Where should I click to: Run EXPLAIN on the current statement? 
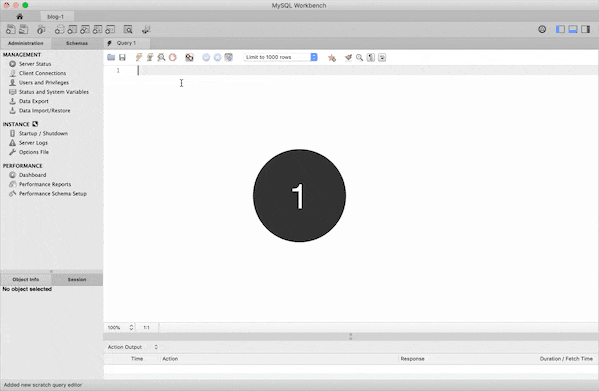(161, 57)
